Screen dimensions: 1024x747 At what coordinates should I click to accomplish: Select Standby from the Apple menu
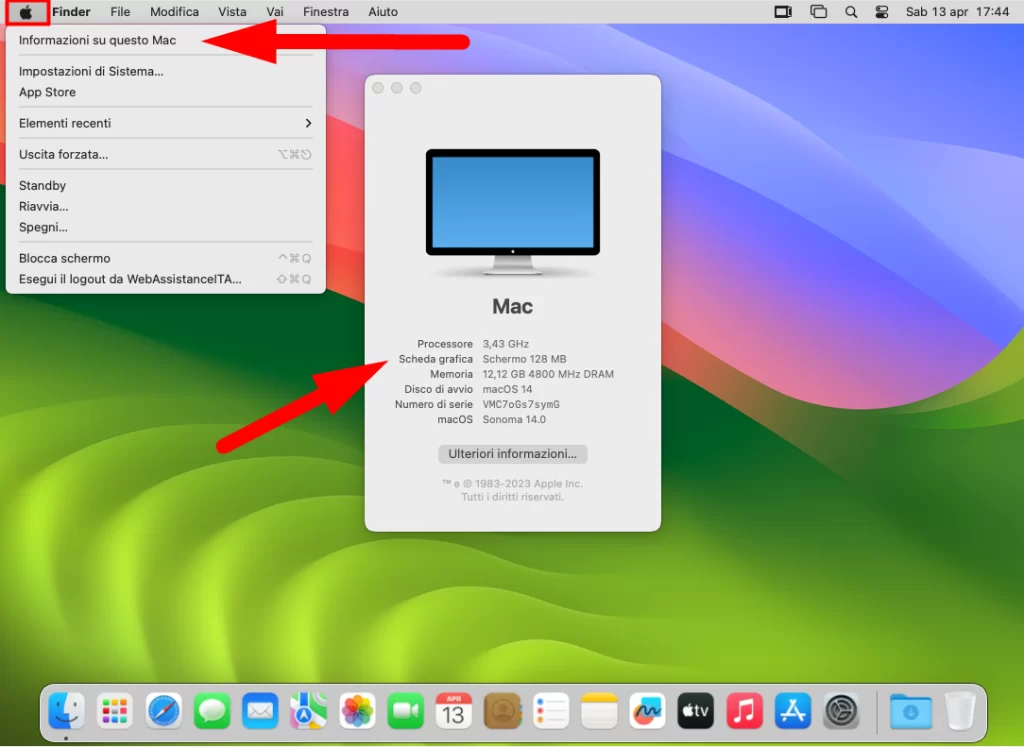pyautogui.click(x=165, y=185)
